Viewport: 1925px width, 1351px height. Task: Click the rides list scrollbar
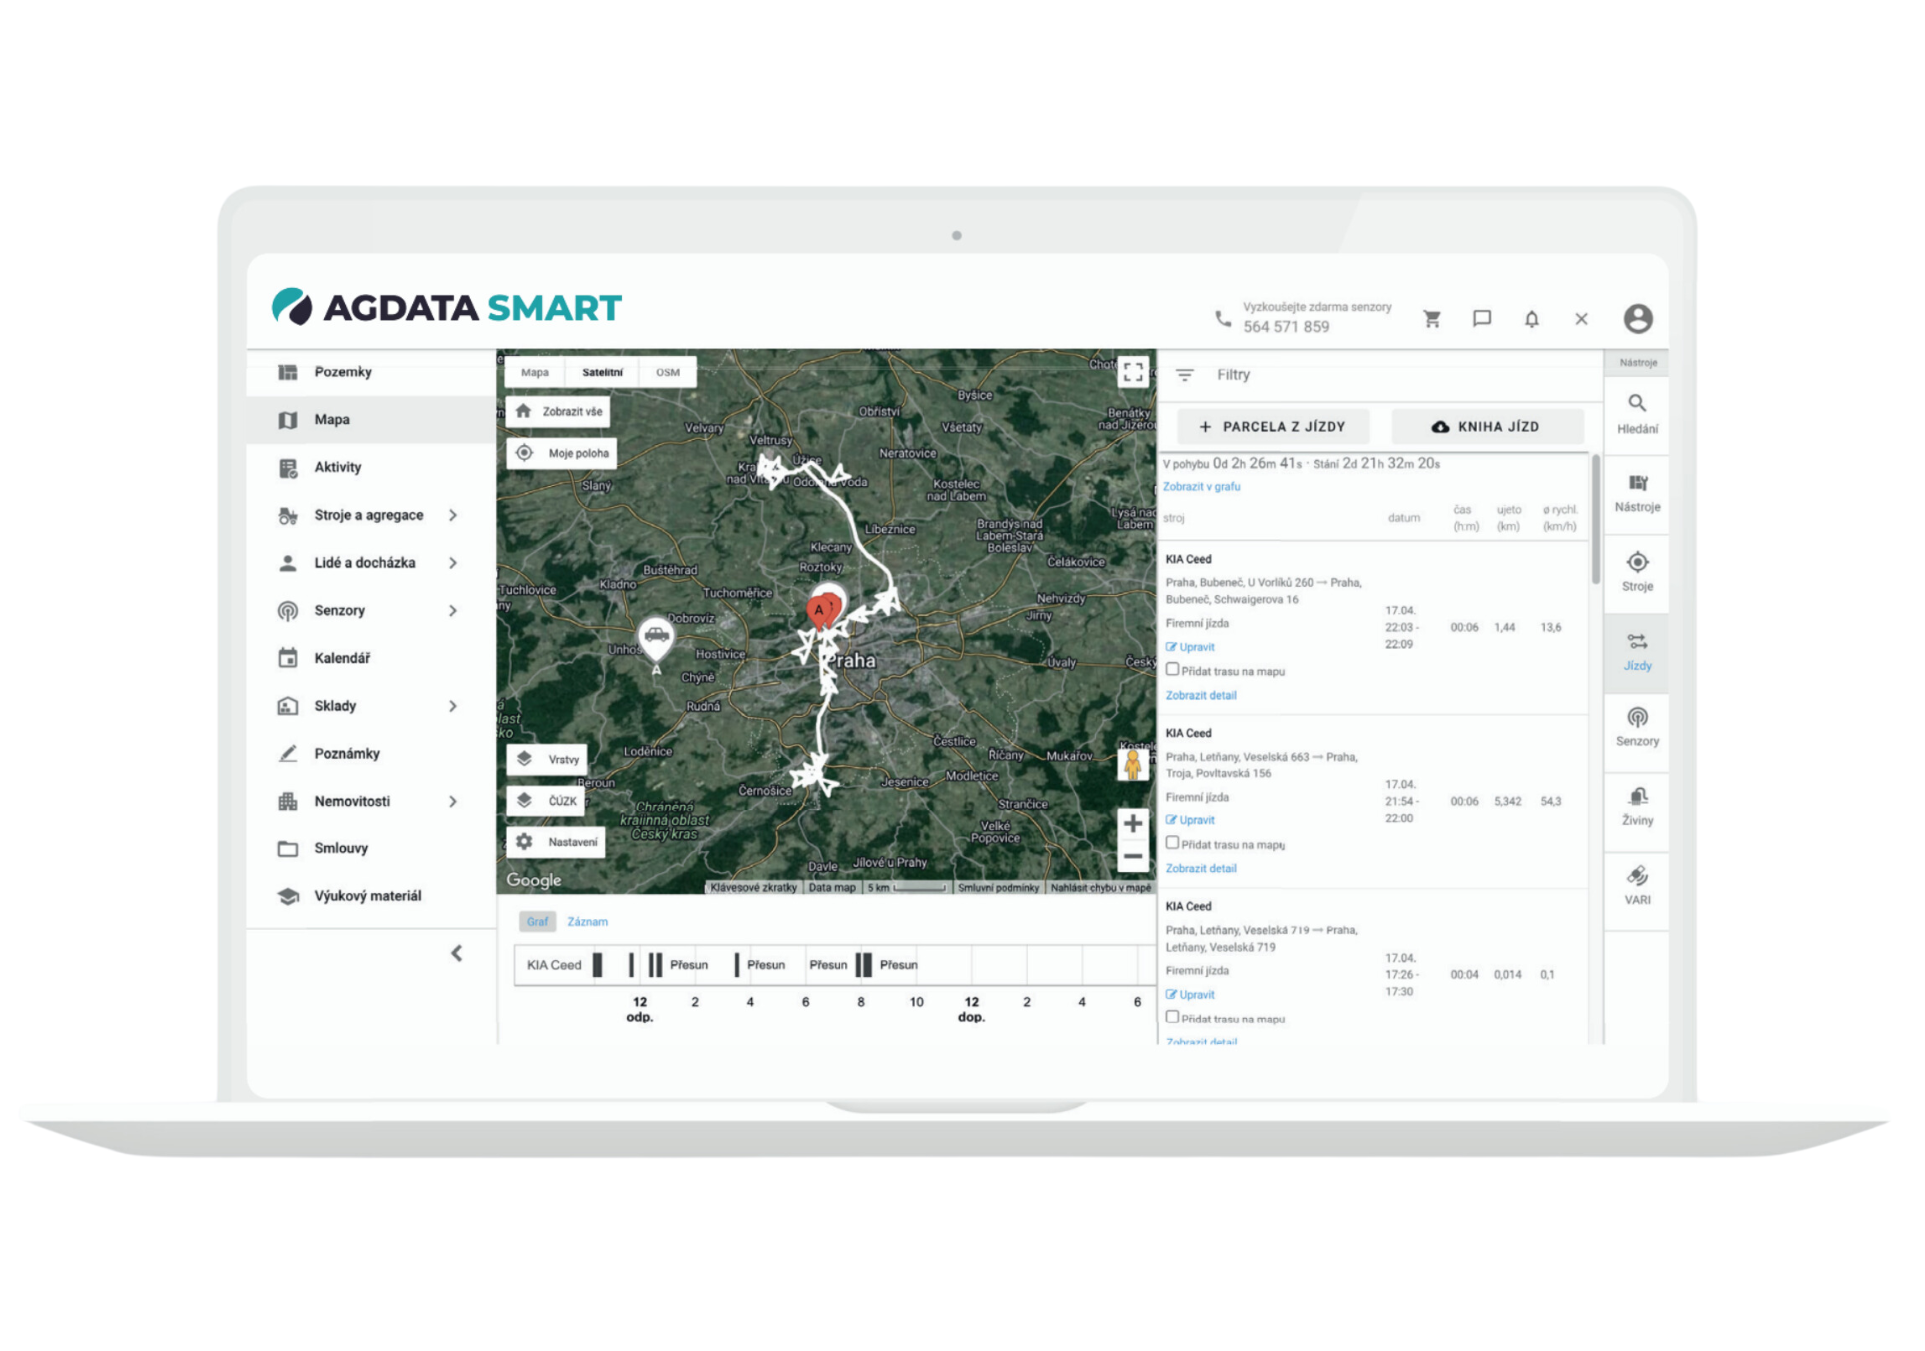tap(1595, 520)
